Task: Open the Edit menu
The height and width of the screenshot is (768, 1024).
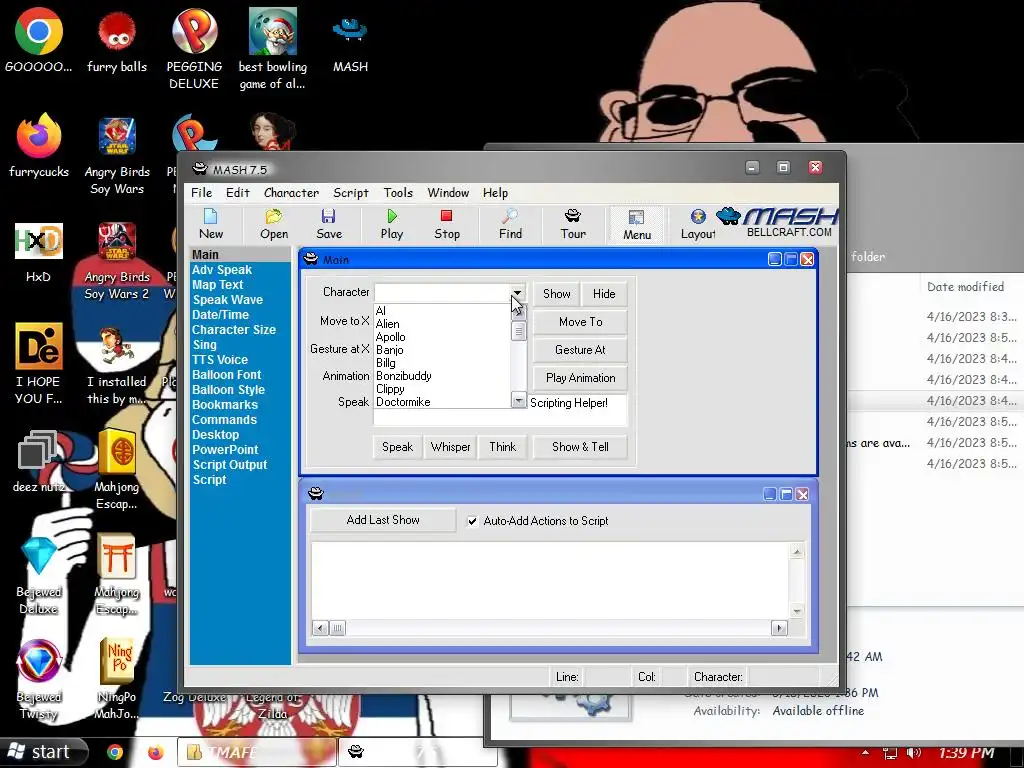Action: pyautogui.click(x=238, y=193)
